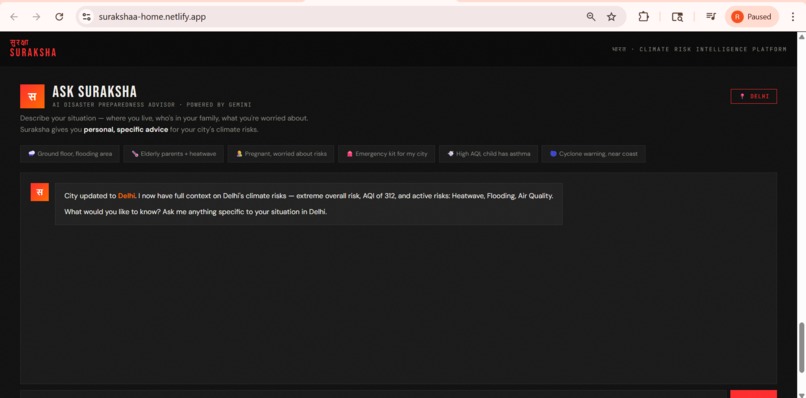The image size is (806, 398).
Task: Click the orange avatar beside the chat message
Action: coord(40,192)
